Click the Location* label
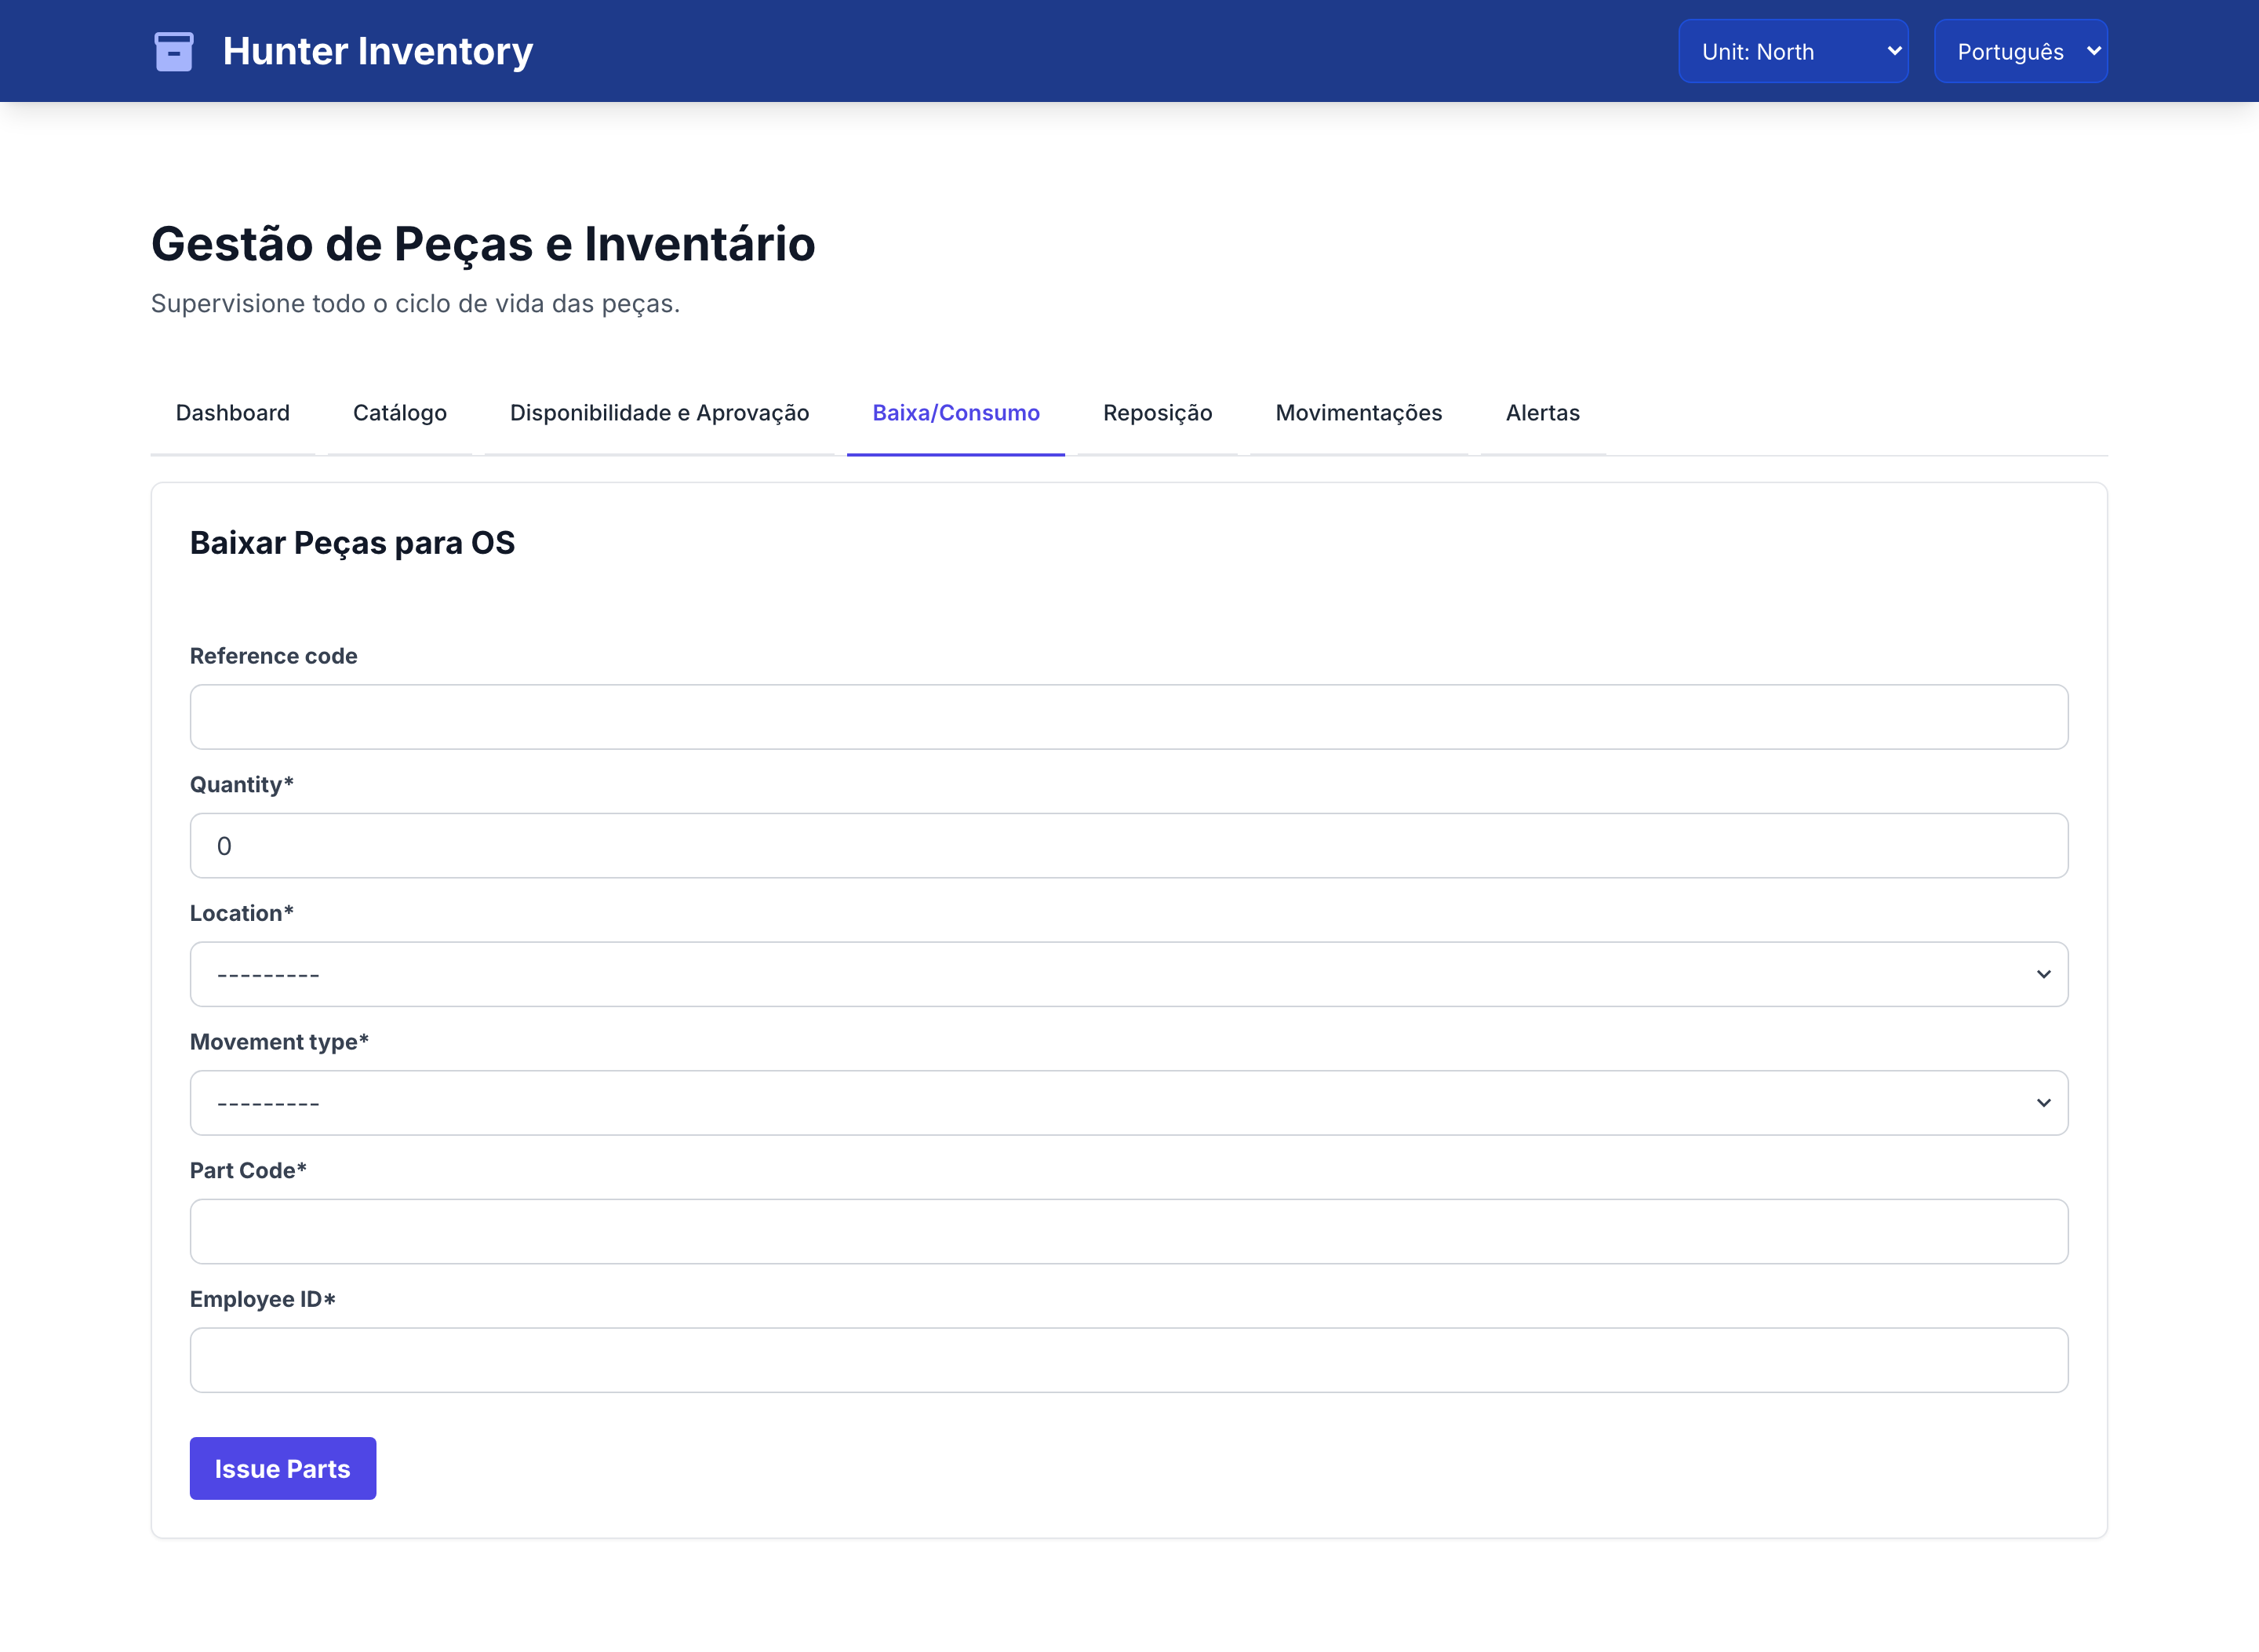Image resolution: width=2259 pixels, height=1652 pixels. tap(241, 913)
